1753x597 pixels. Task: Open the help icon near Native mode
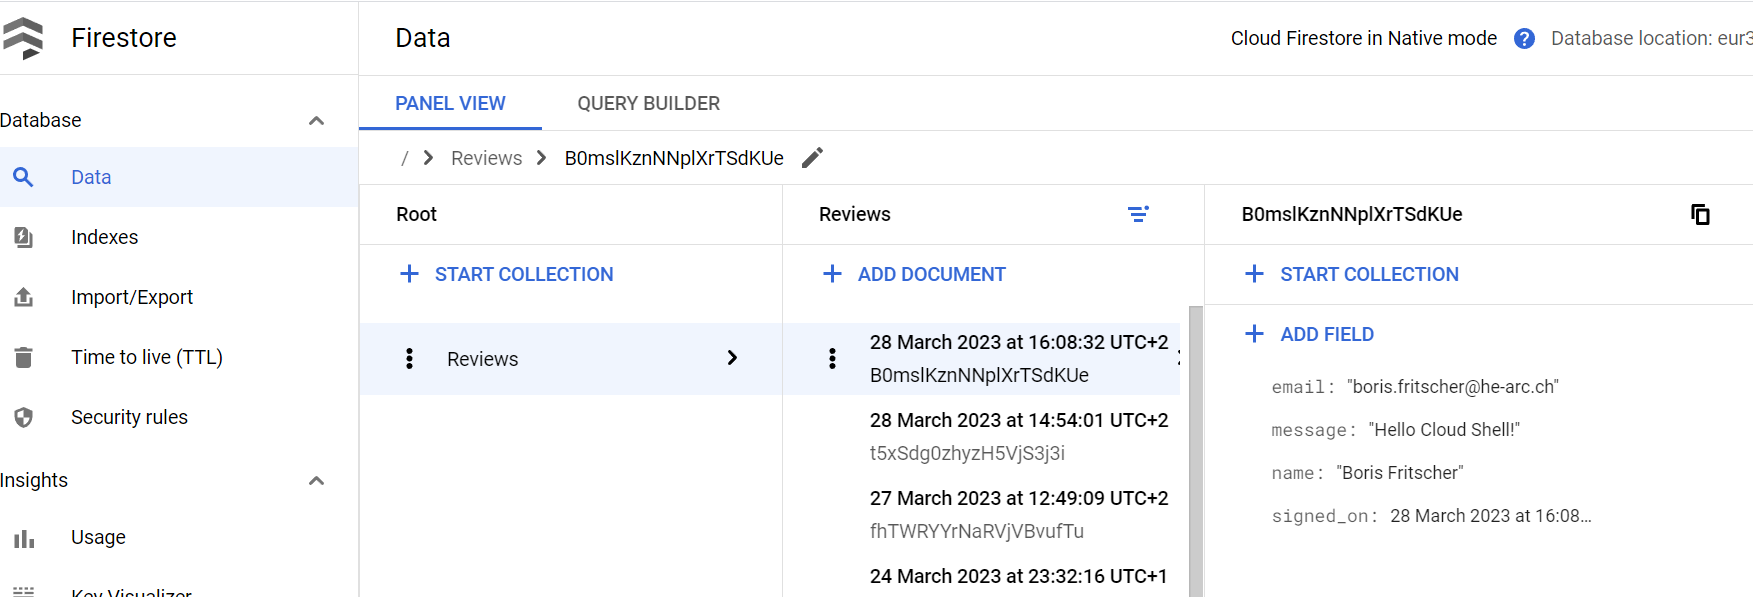(1524, 38)
